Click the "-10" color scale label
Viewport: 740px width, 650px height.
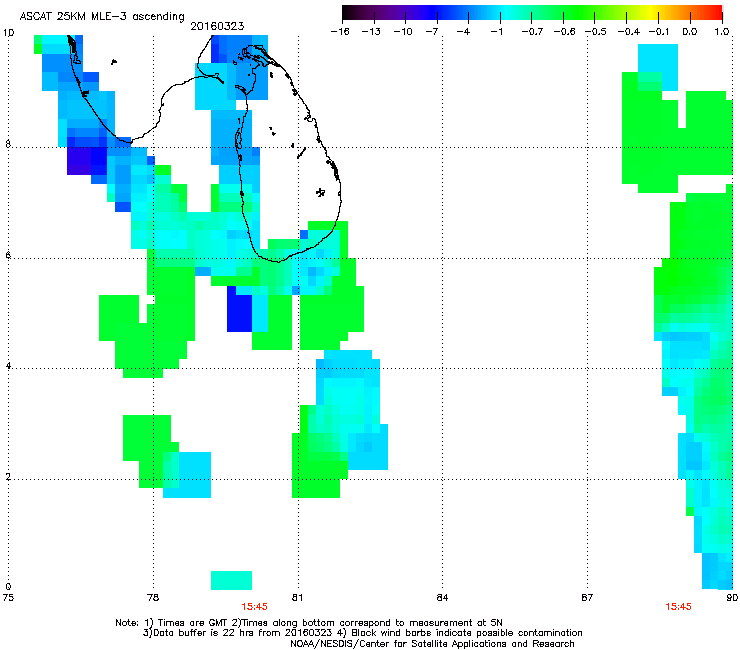tap(403, 32)
